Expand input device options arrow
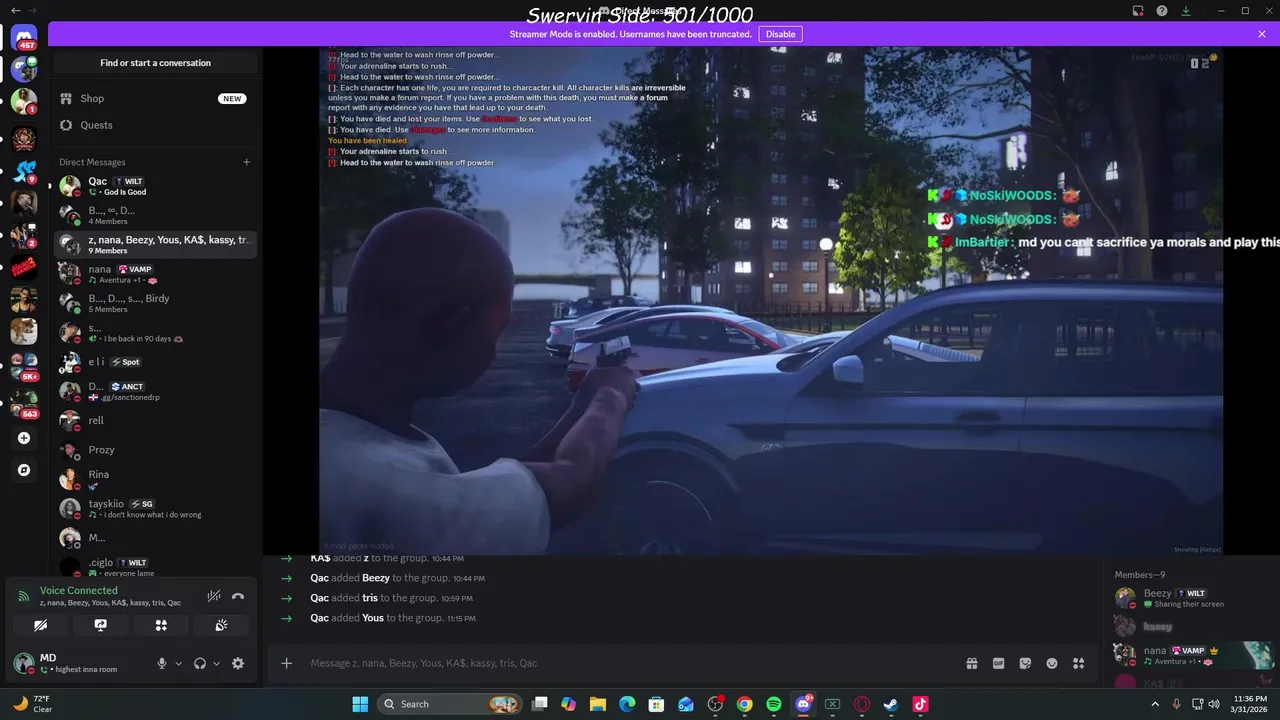 pyautogui.click(x=178, y=663)
